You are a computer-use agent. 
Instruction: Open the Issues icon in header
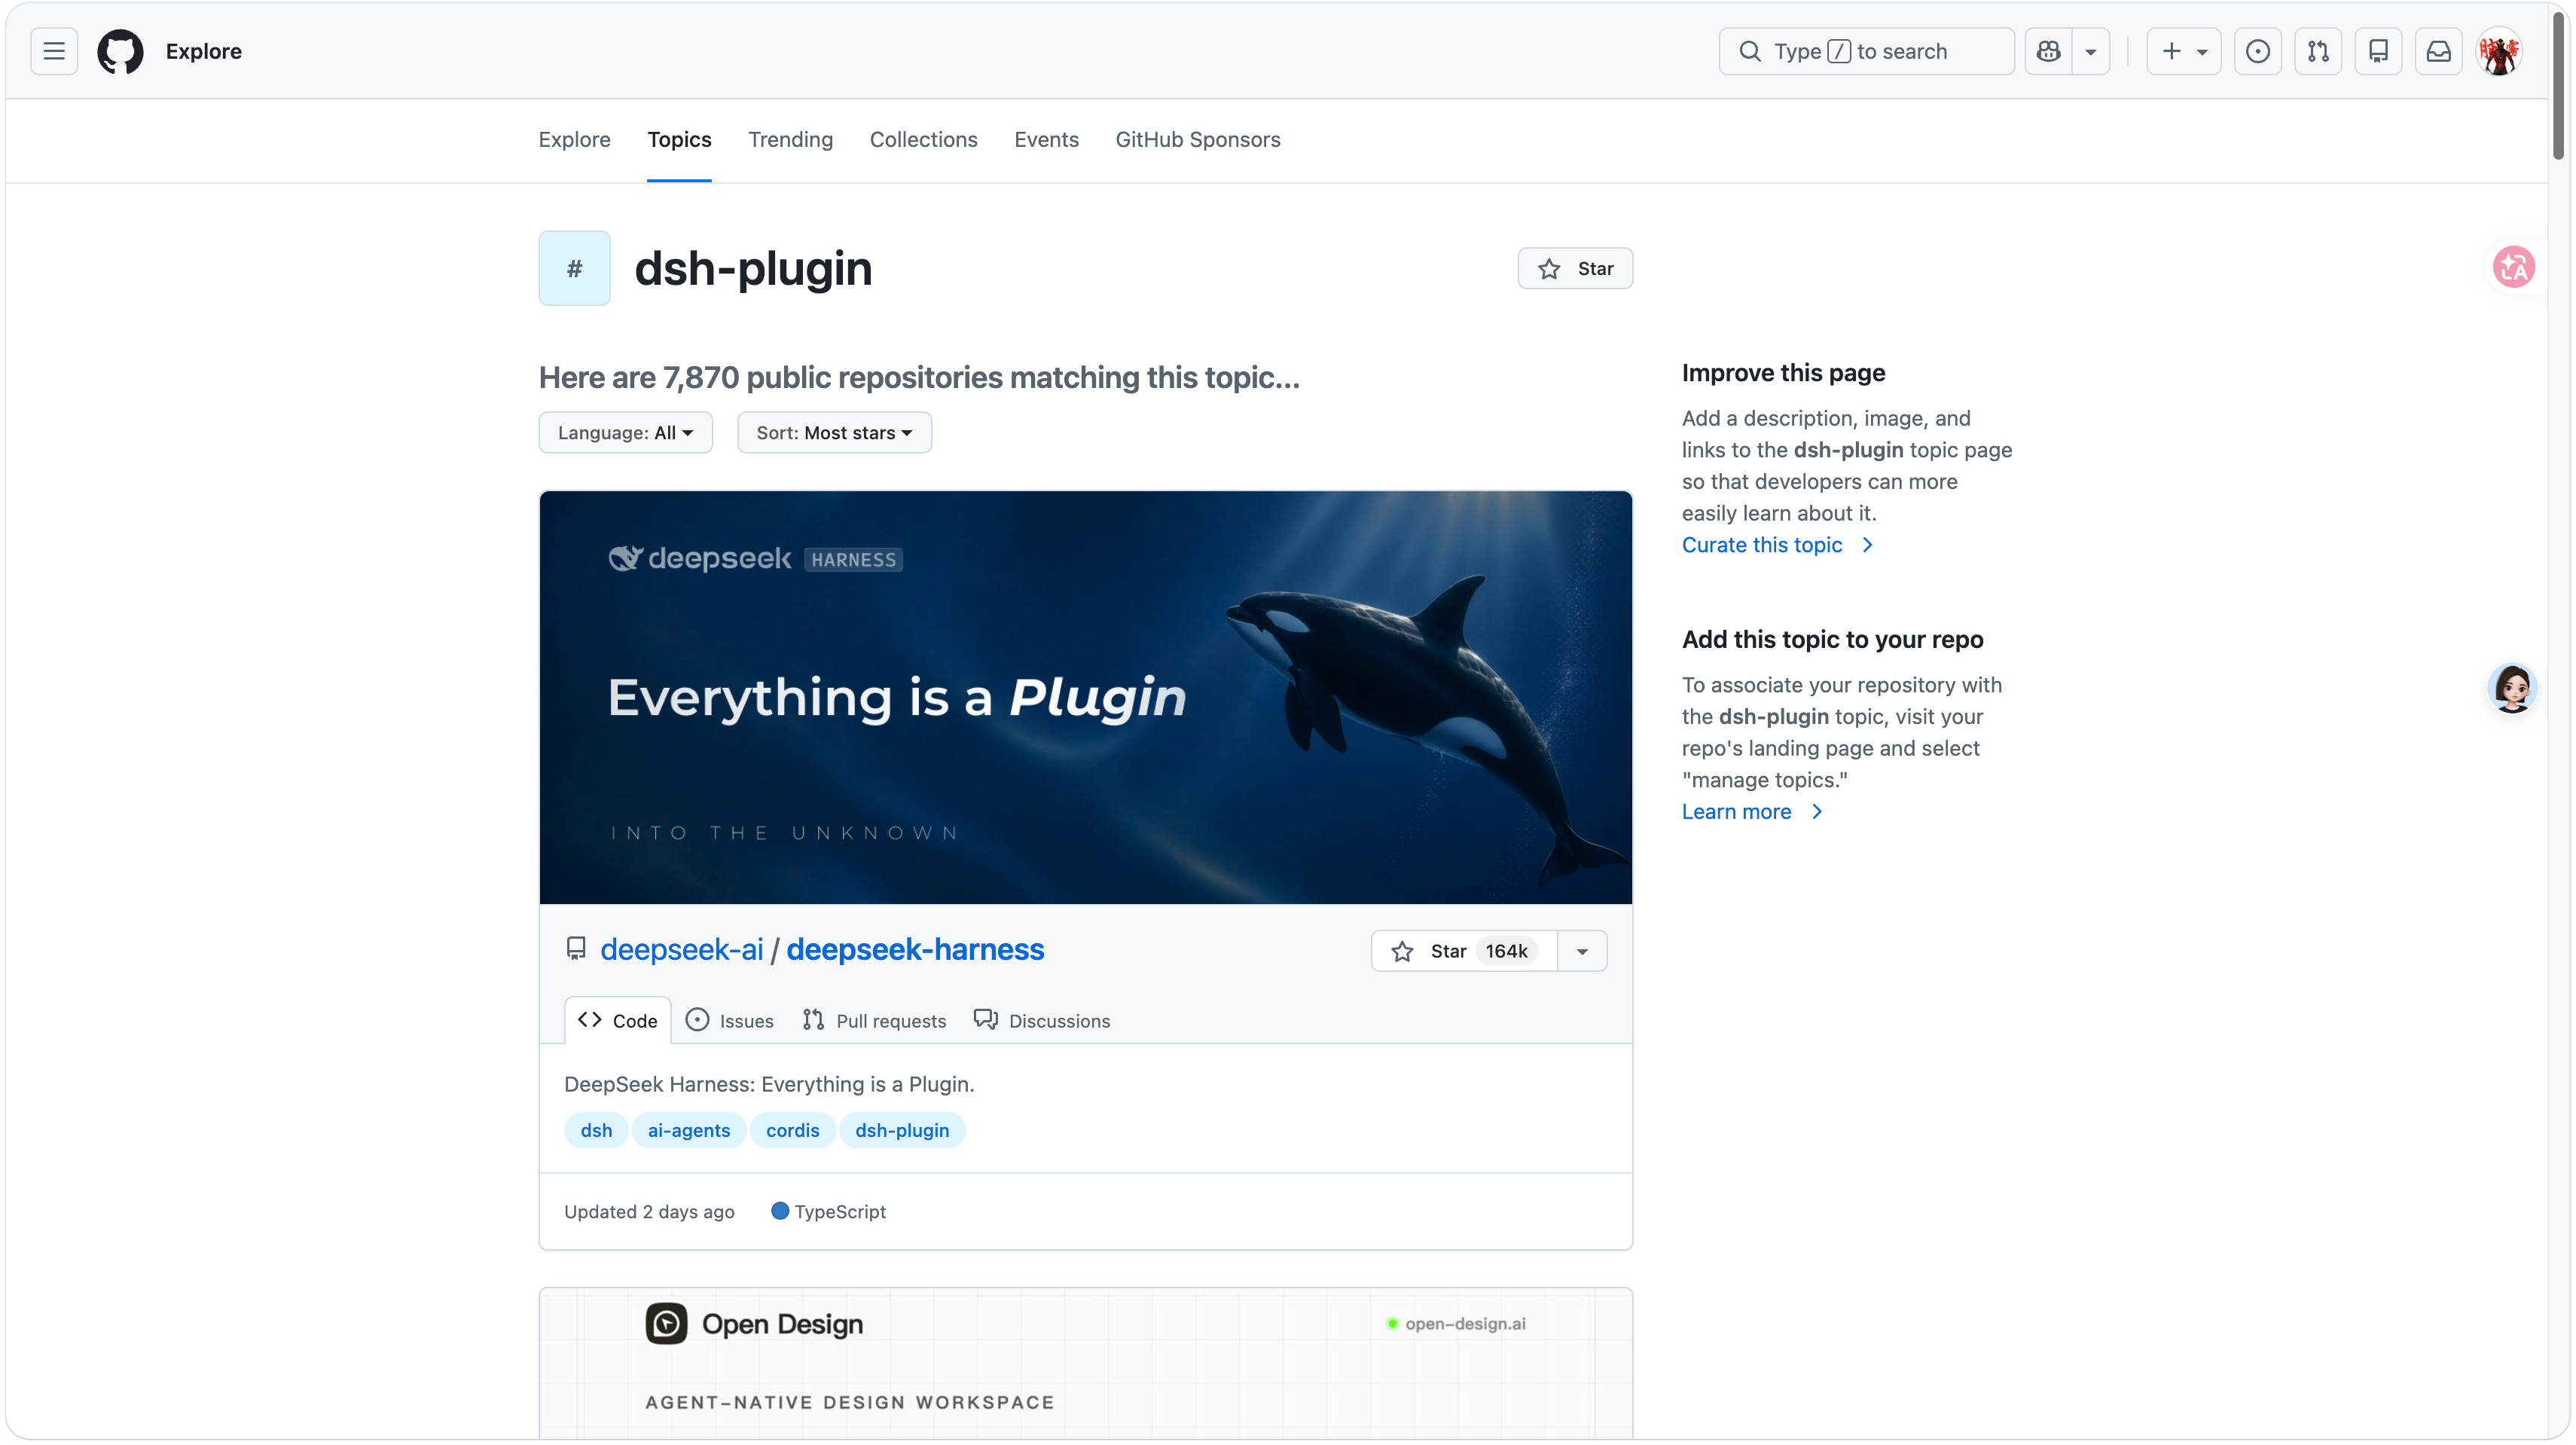pyautogui.click(x=2258, y=51)
